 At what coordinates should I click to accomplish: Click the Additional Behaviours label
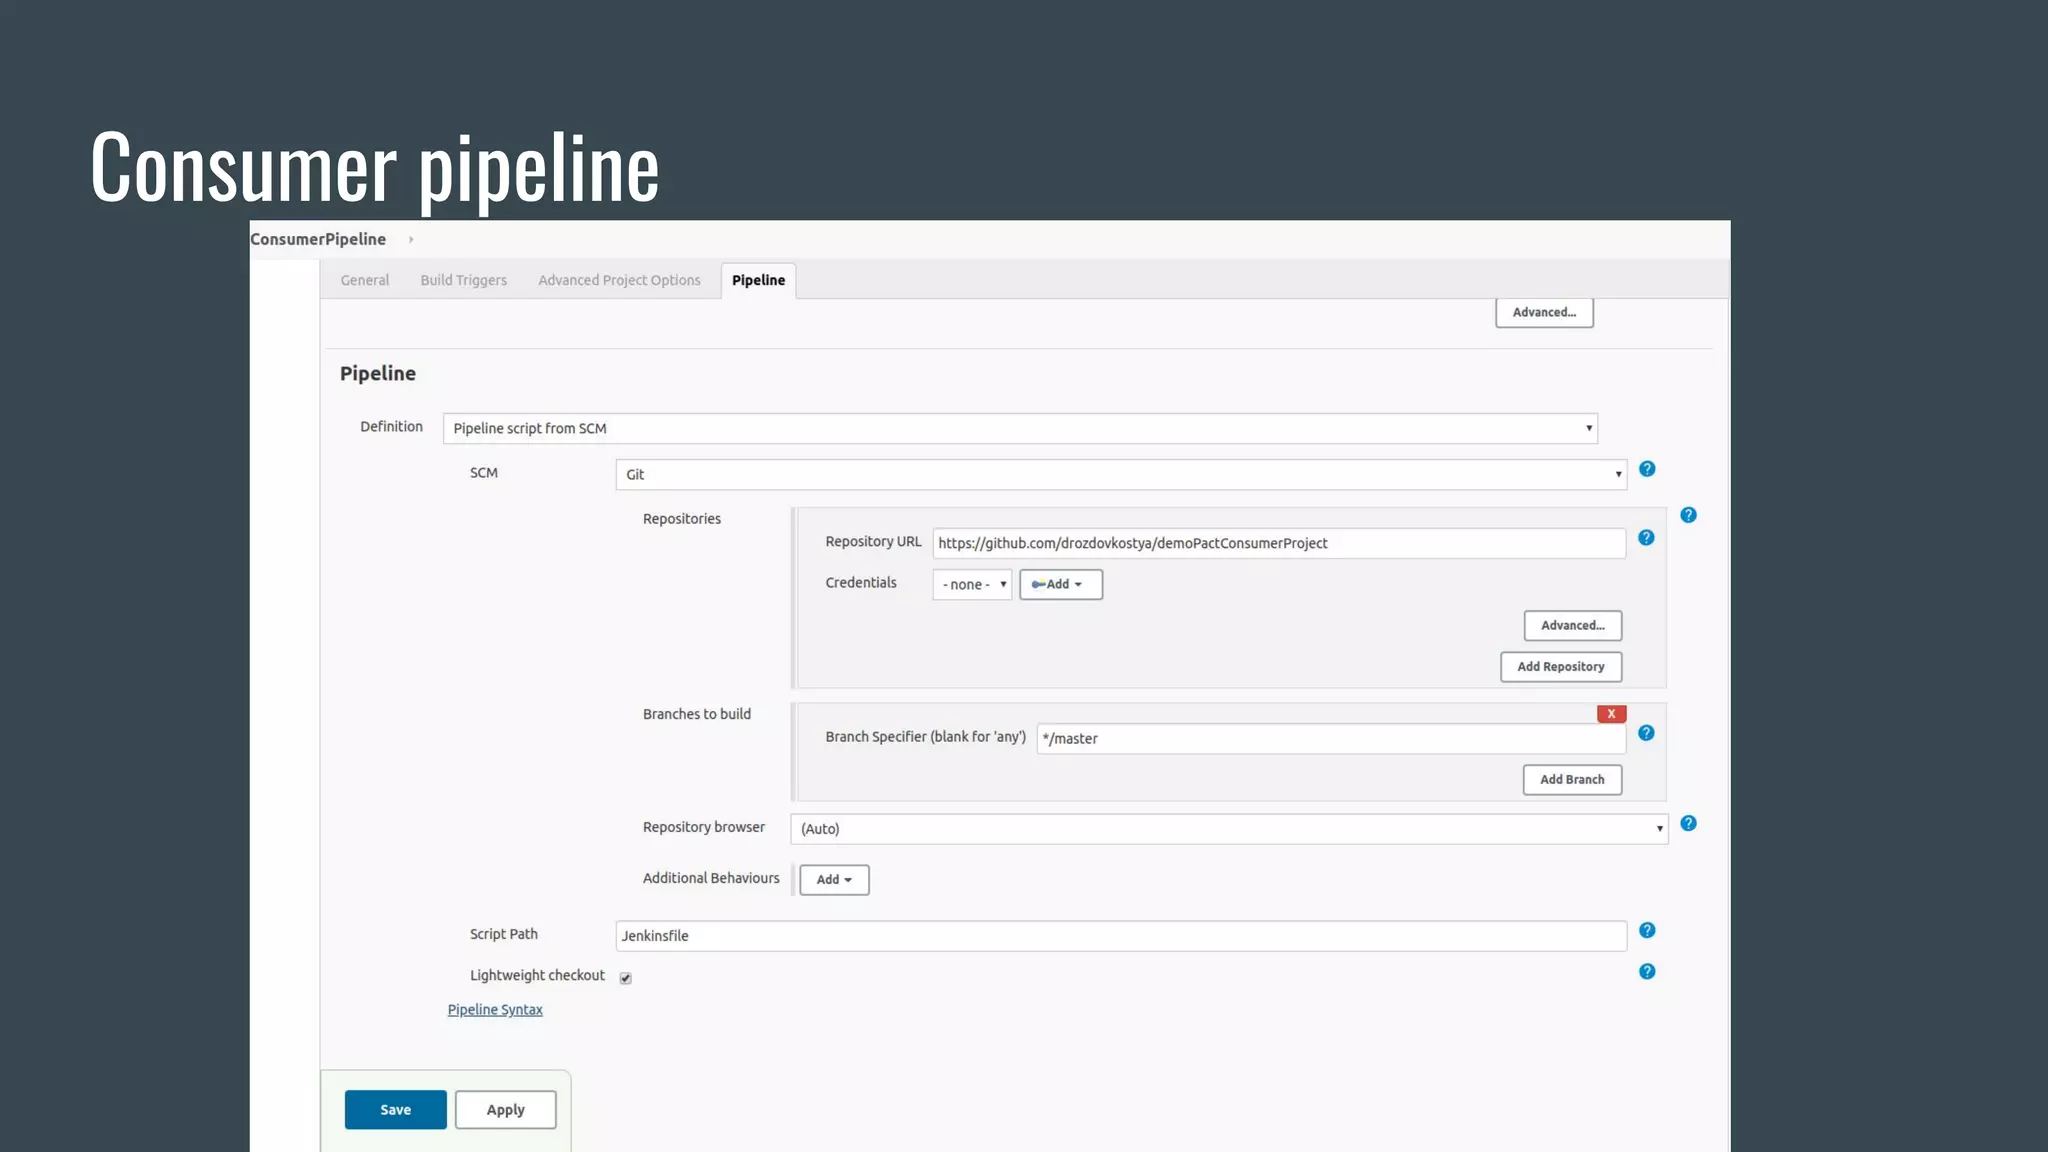click(x=711, y=878)
